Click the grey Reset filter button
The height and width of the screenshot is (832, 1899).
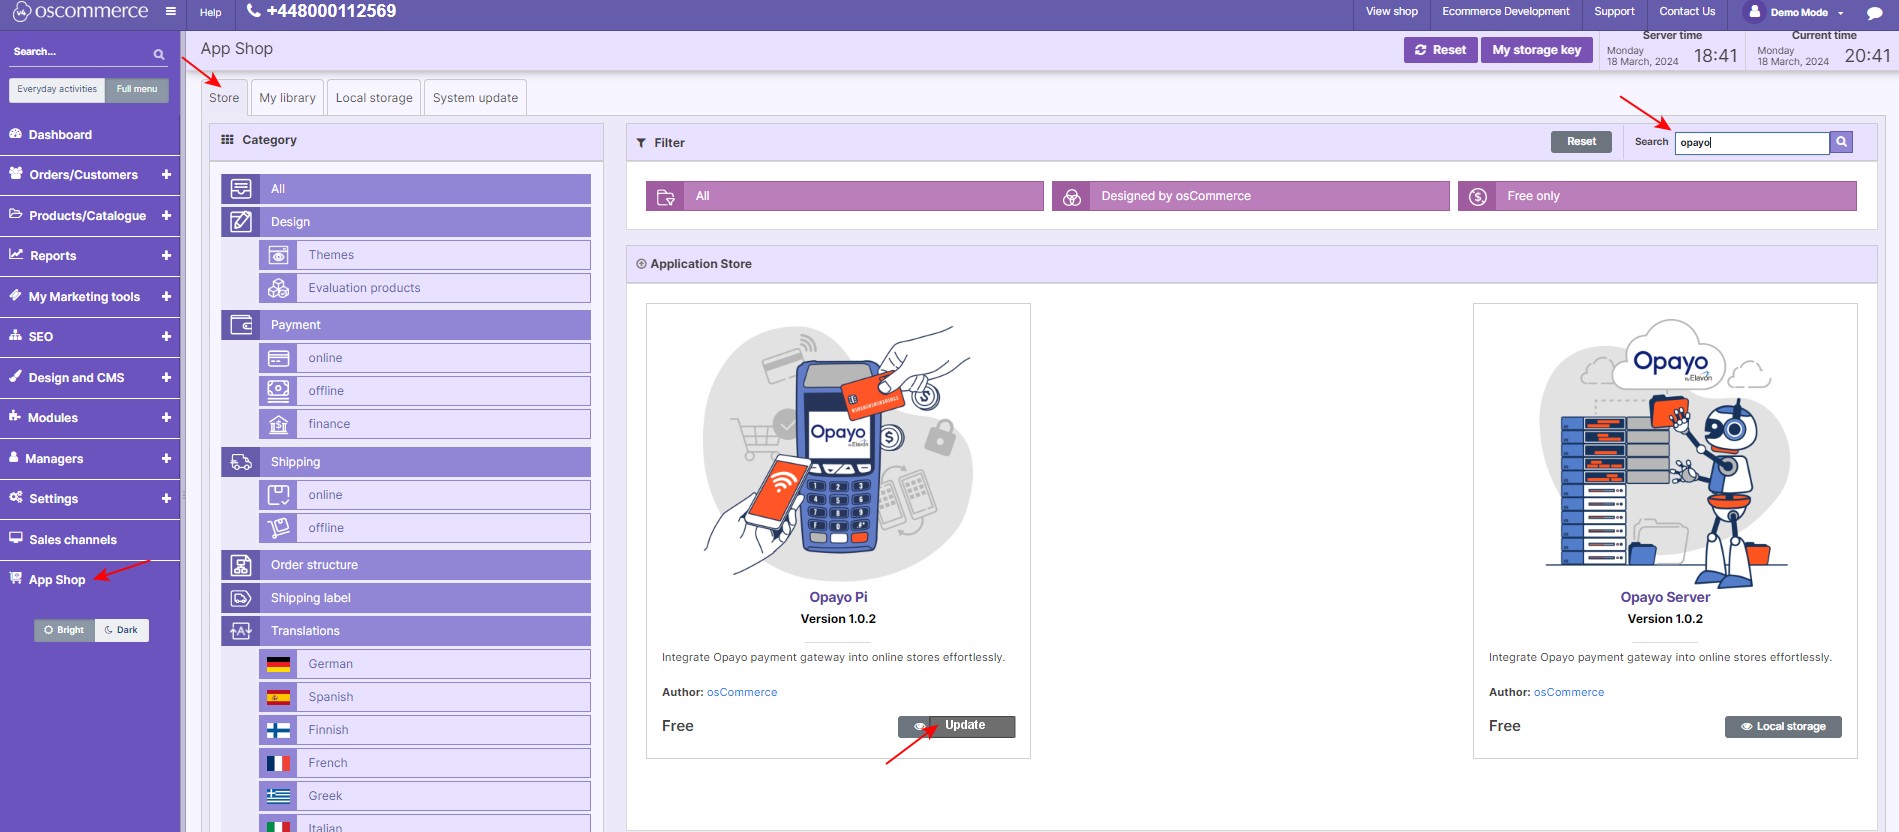(1581, 142)
